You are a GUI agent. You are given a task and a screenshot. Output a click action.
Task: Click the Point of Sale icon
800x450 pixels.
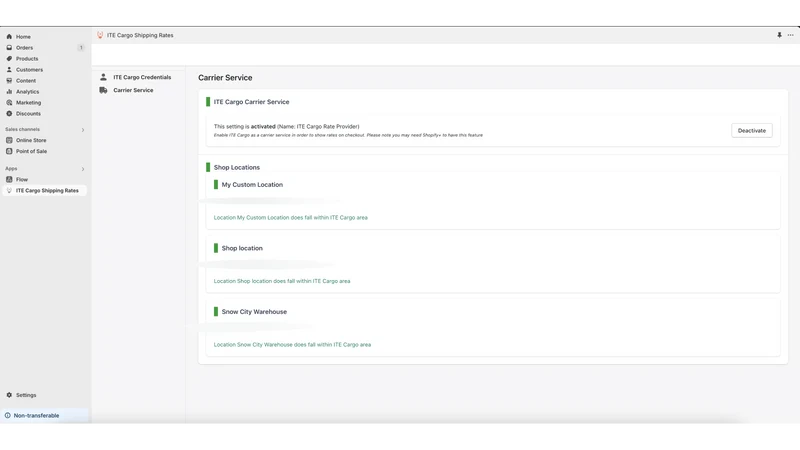[9, 152]
